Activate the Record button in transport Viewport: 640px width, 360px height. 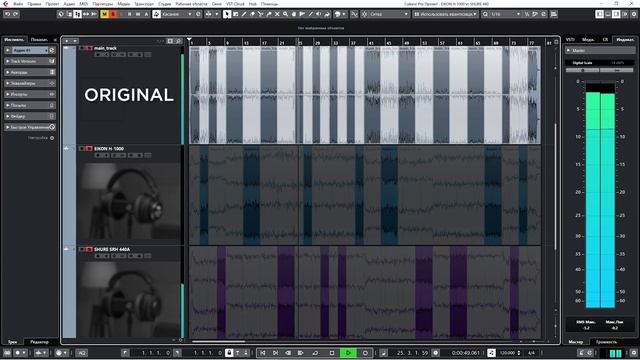pyautogui.click(x=365, y=353)
